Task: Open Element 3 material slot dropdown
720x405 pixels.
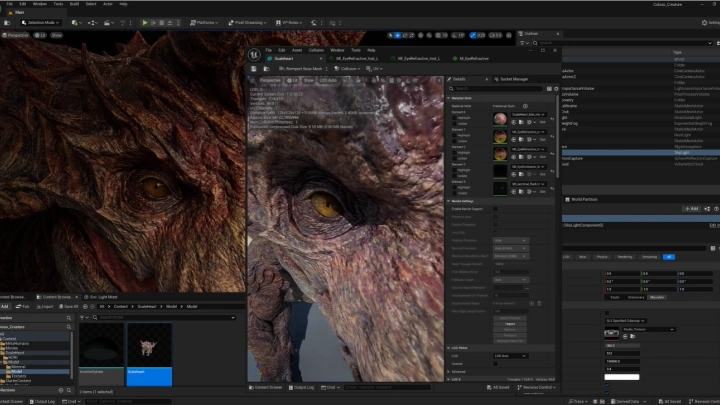Action: click(x=529, y=167)
